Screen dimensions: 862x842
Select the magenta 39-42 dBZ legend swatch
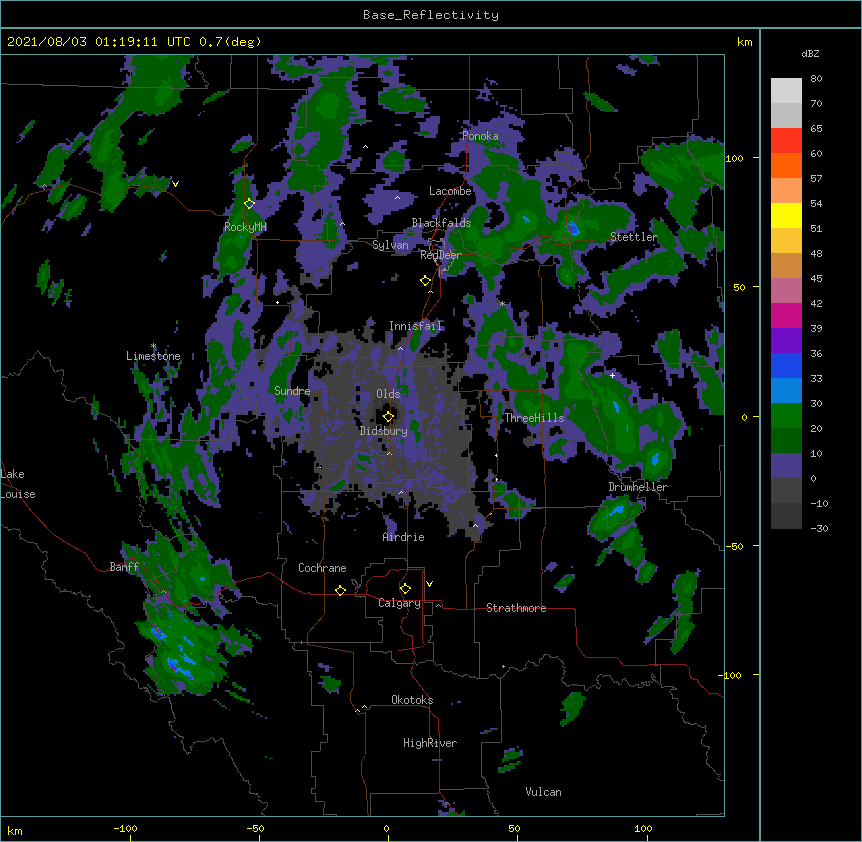click(x=786, y=315)
